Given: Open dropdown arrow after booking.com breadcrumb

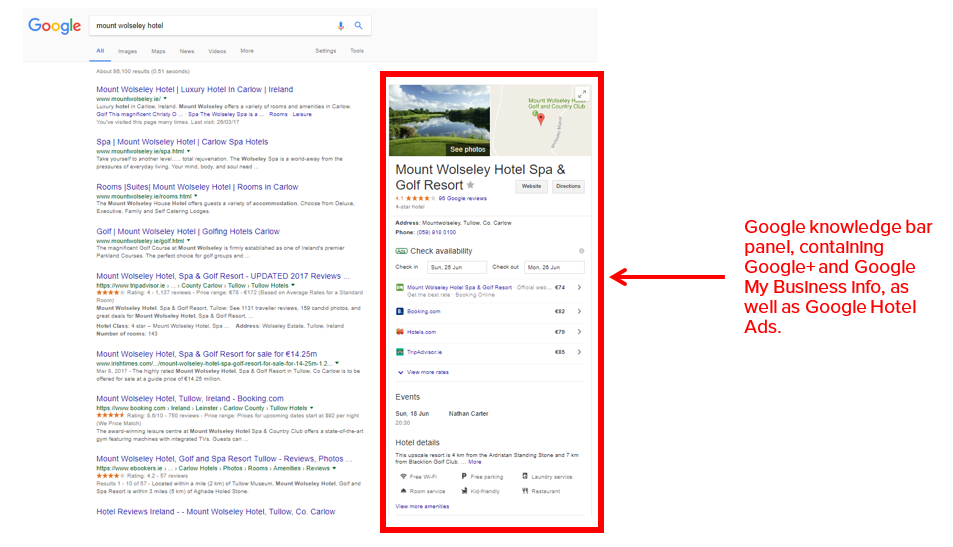Looking at the screenshot, I should coord(312,408).
